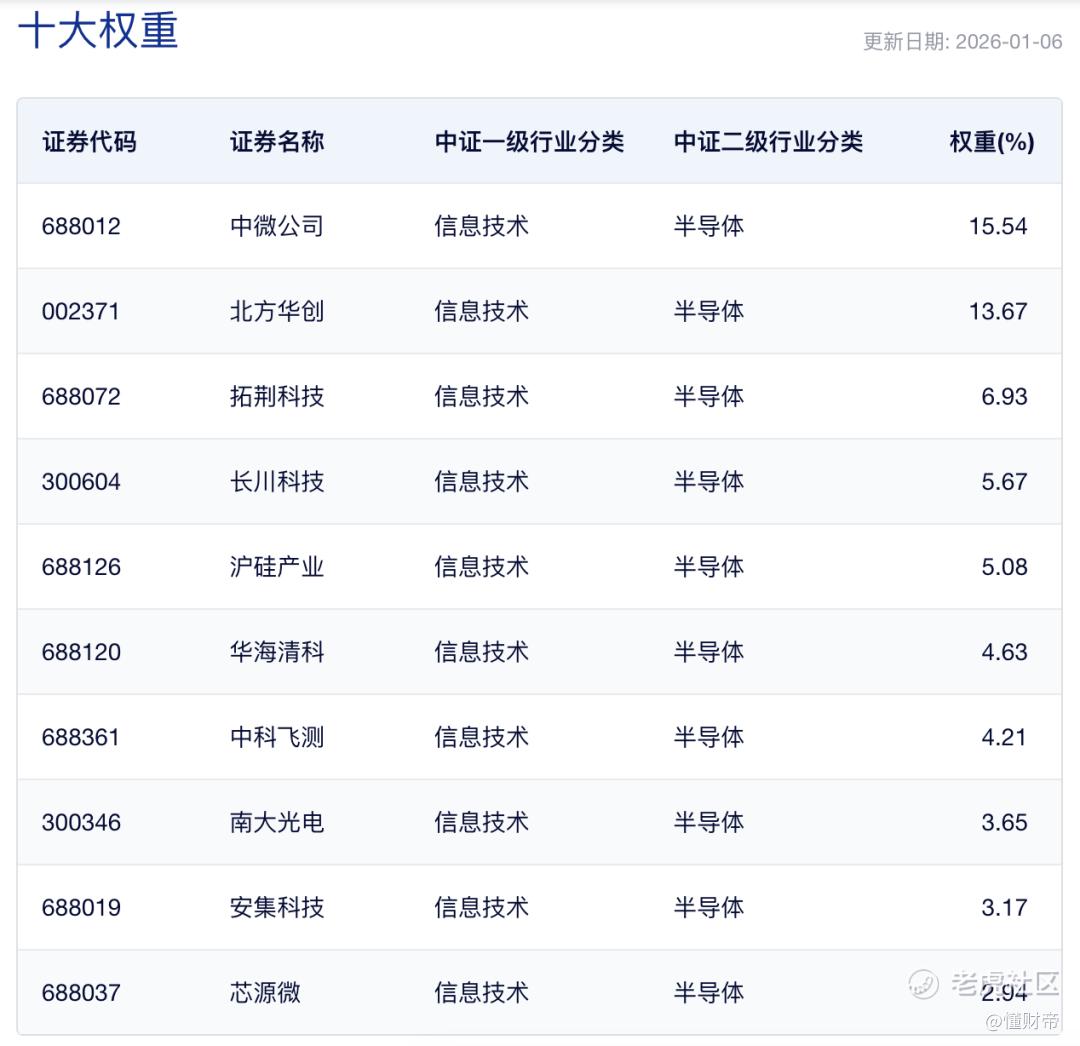
Task: Click weight value 6.93
Action: (x=1004, y=397)
